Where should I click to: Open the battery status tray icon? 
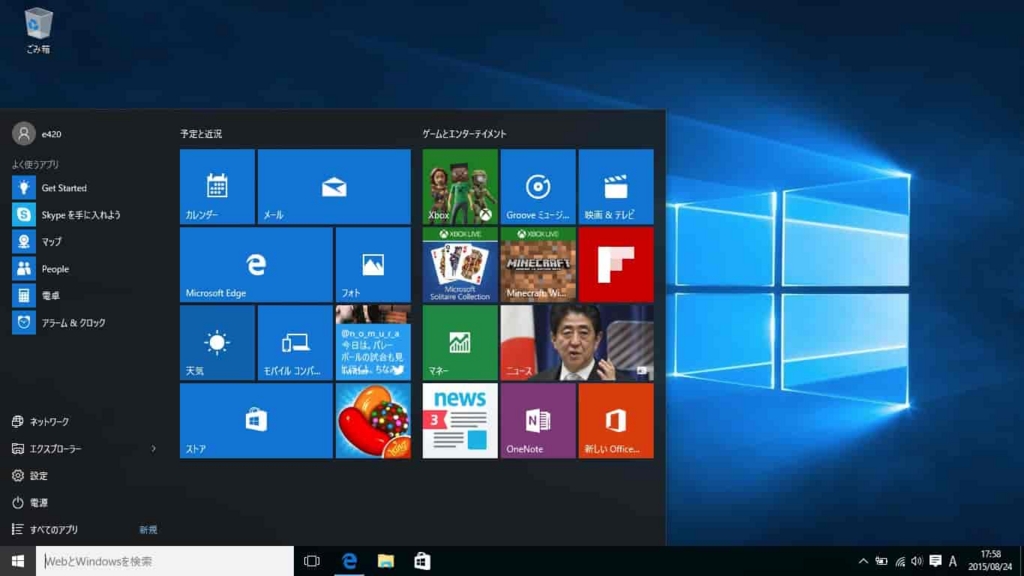tap(882, 561)
